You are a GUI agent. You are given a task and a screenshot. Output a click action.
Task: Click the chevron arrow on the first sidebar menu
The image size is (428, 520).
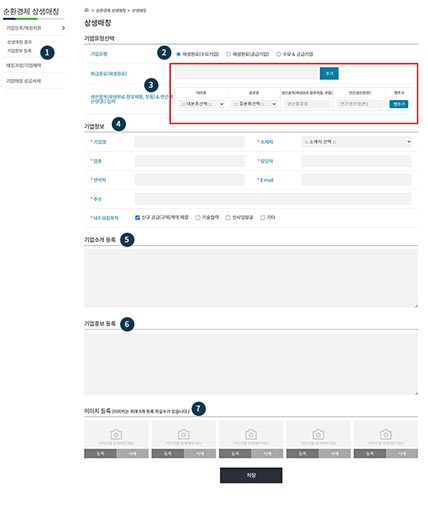[x=63, y=28]
